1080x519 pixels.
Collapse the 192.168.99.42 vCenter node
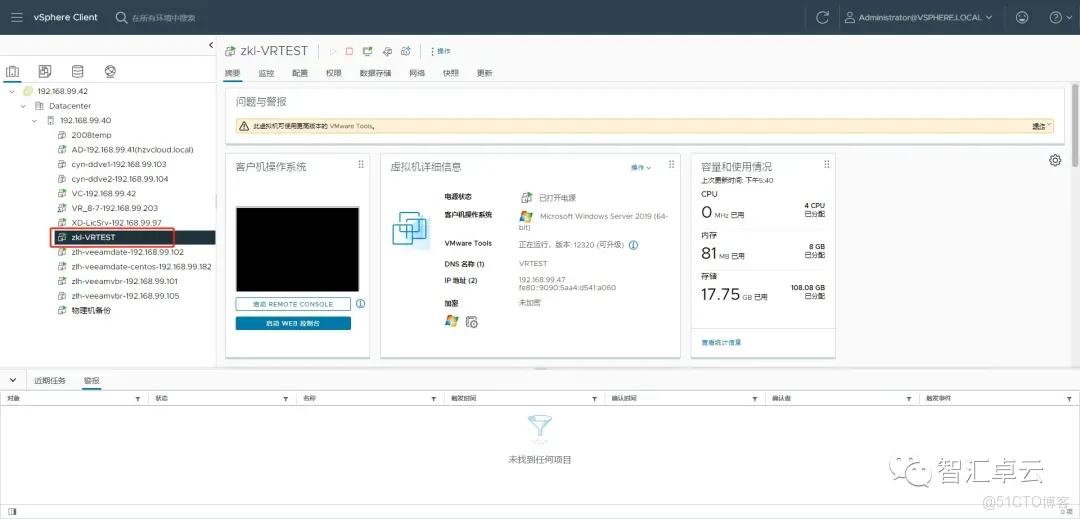coord(12,92)
